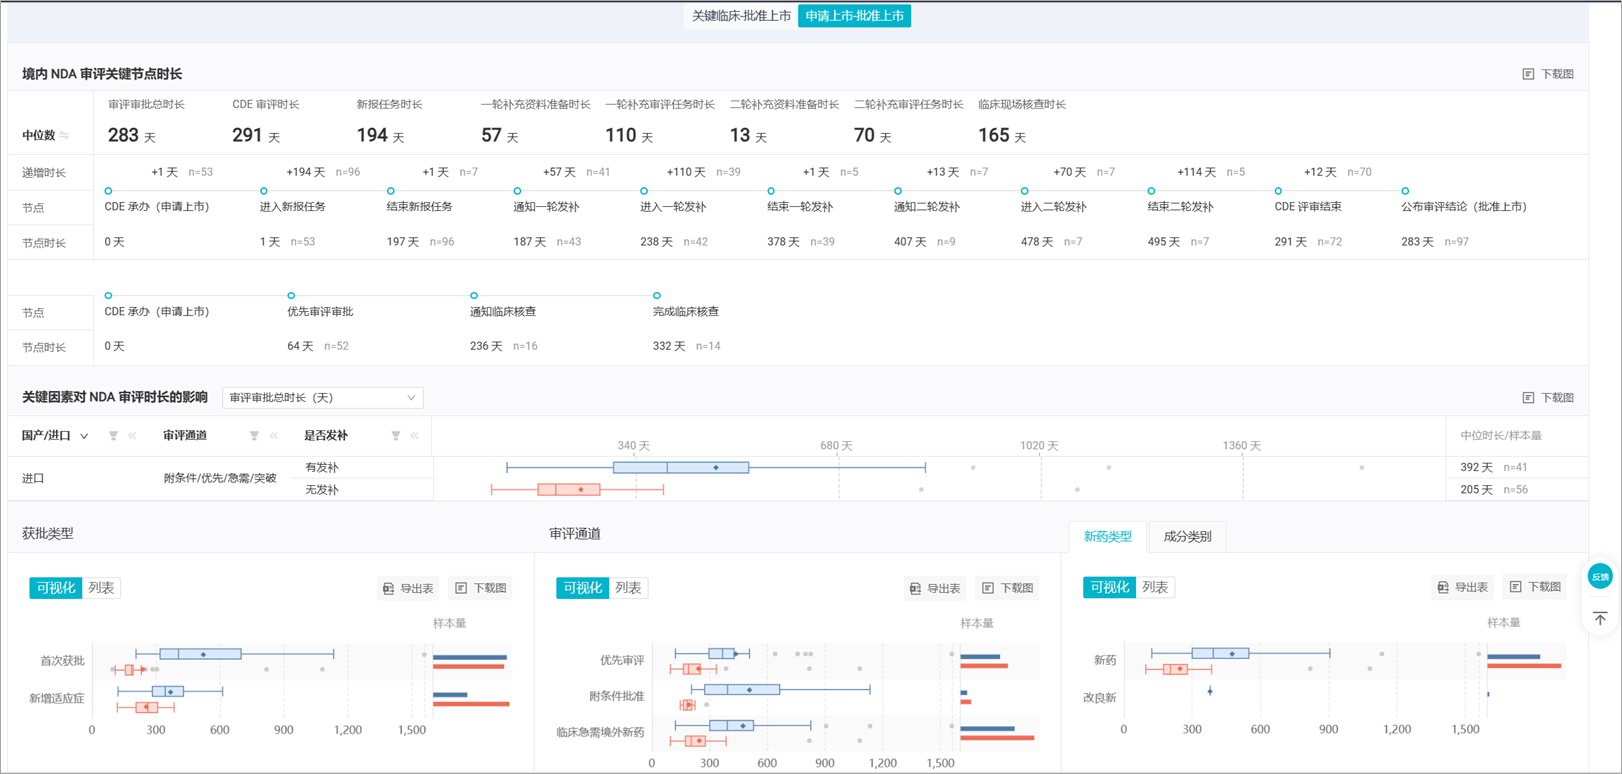1622x774 pixels.
Task: Click the red sample-size bar for 新增适应症
Action: (x=471, y=704)
